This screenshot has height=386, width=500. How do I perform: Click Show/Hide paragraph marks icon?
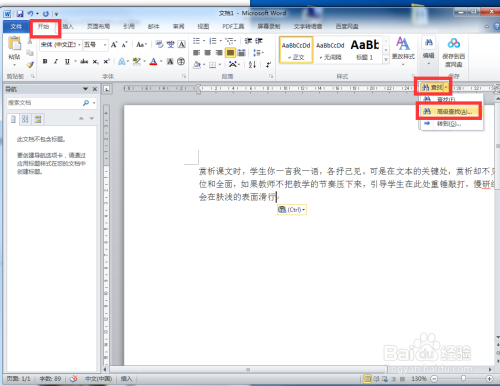268,65
